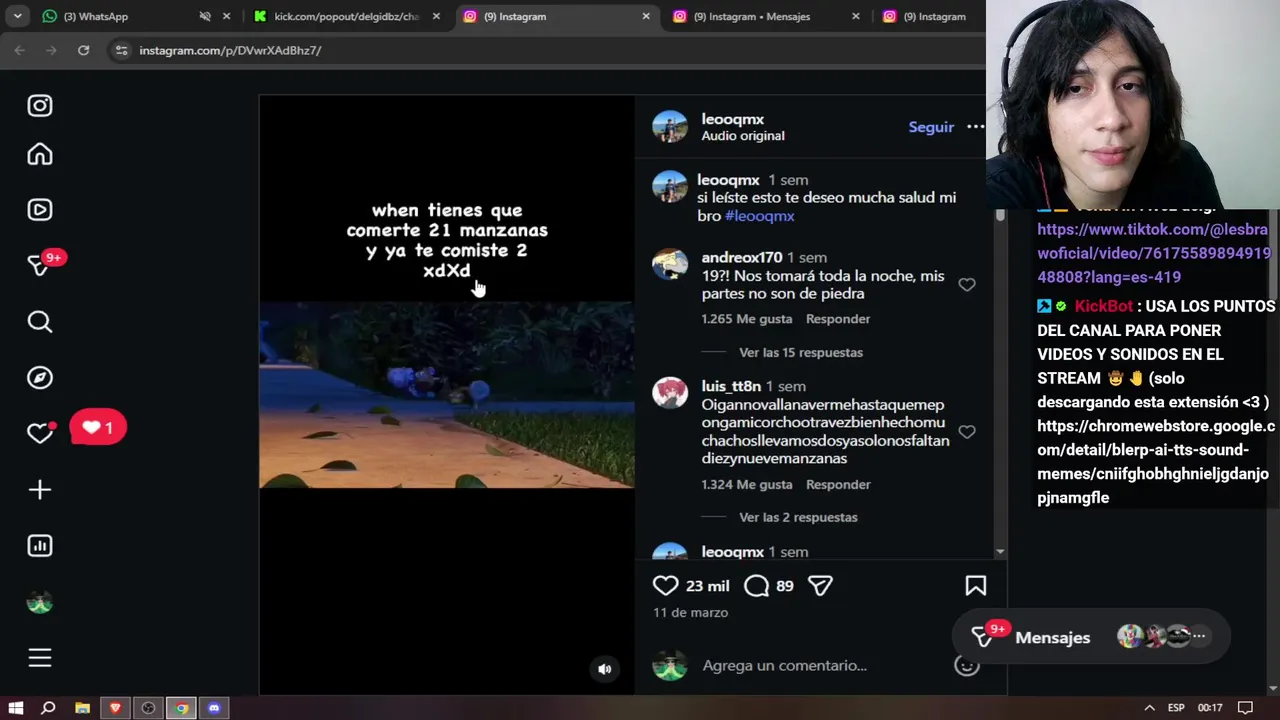This screenshot has height=720, width=1280.
Task: Open the dashboard insights chart icon
Action: pyautogui.click(x=40, y=545)
